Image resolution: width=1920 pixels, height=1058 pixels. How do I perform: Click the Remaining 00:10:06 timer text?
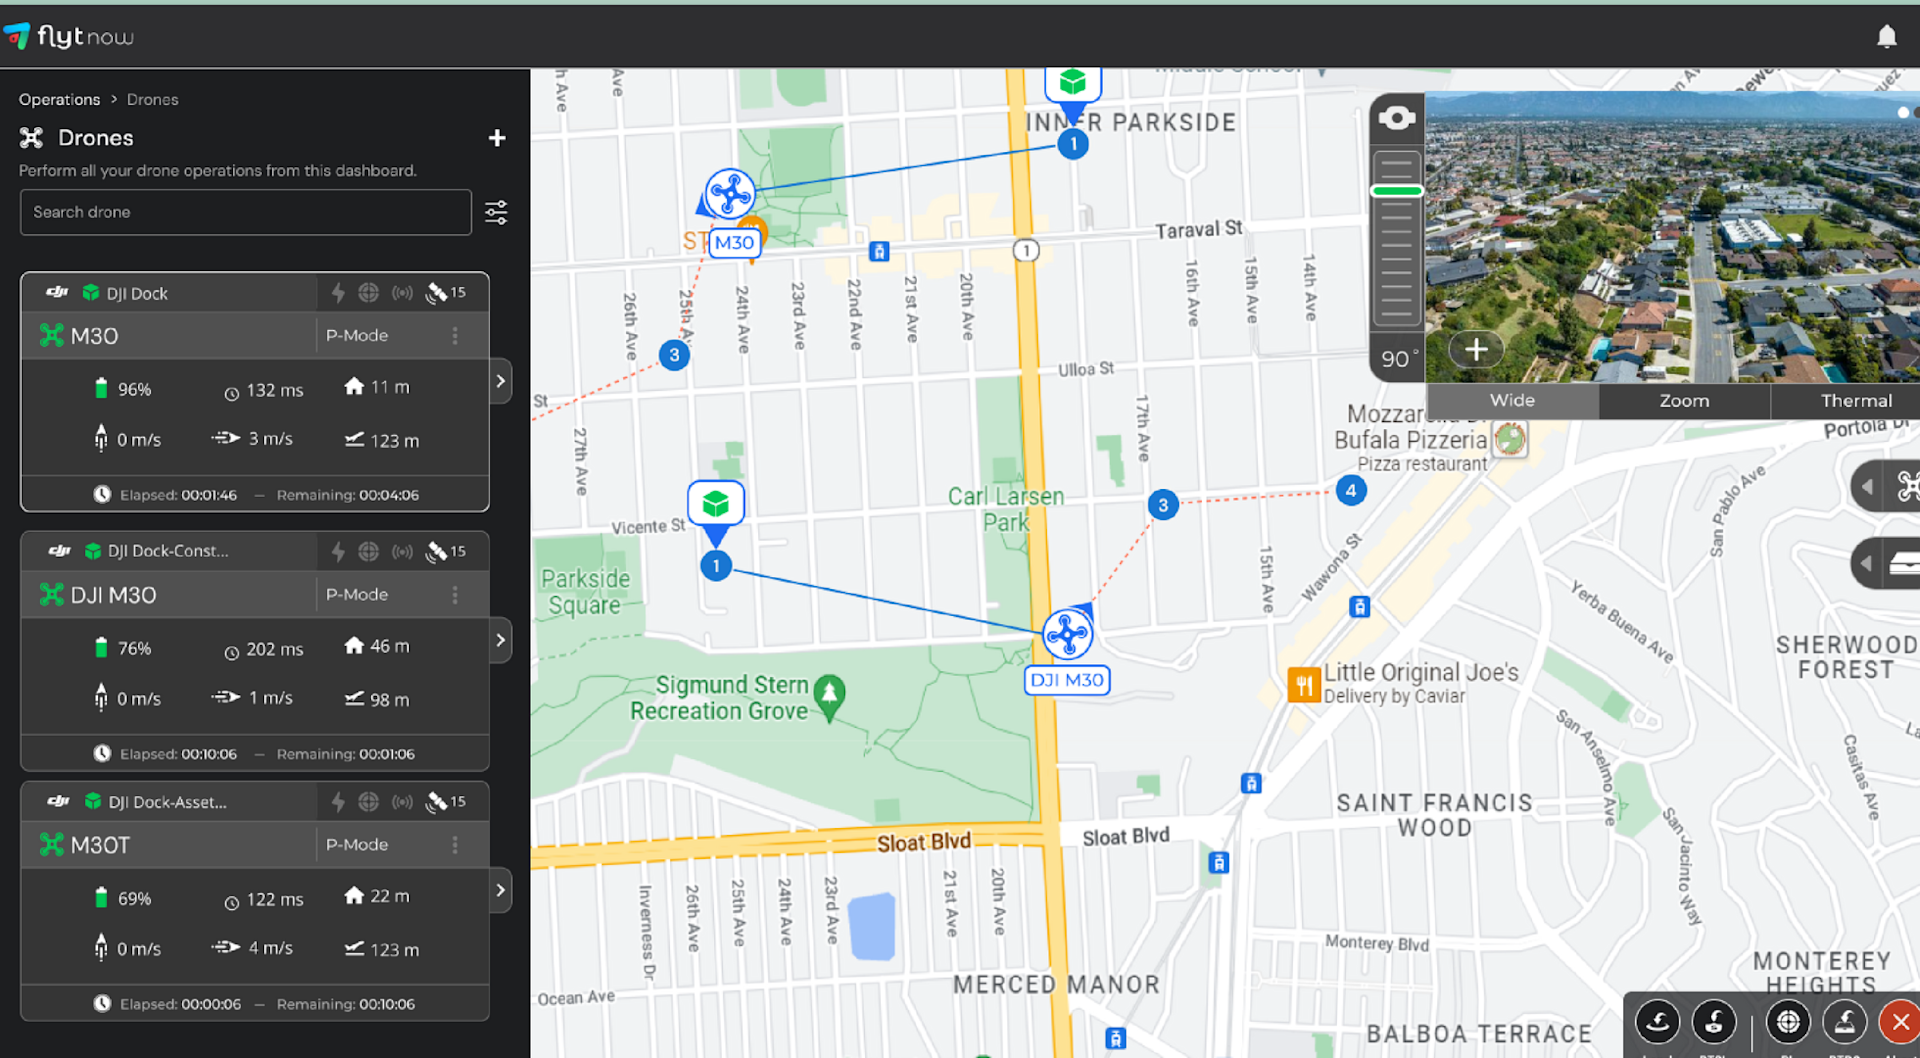point(346,1004)
